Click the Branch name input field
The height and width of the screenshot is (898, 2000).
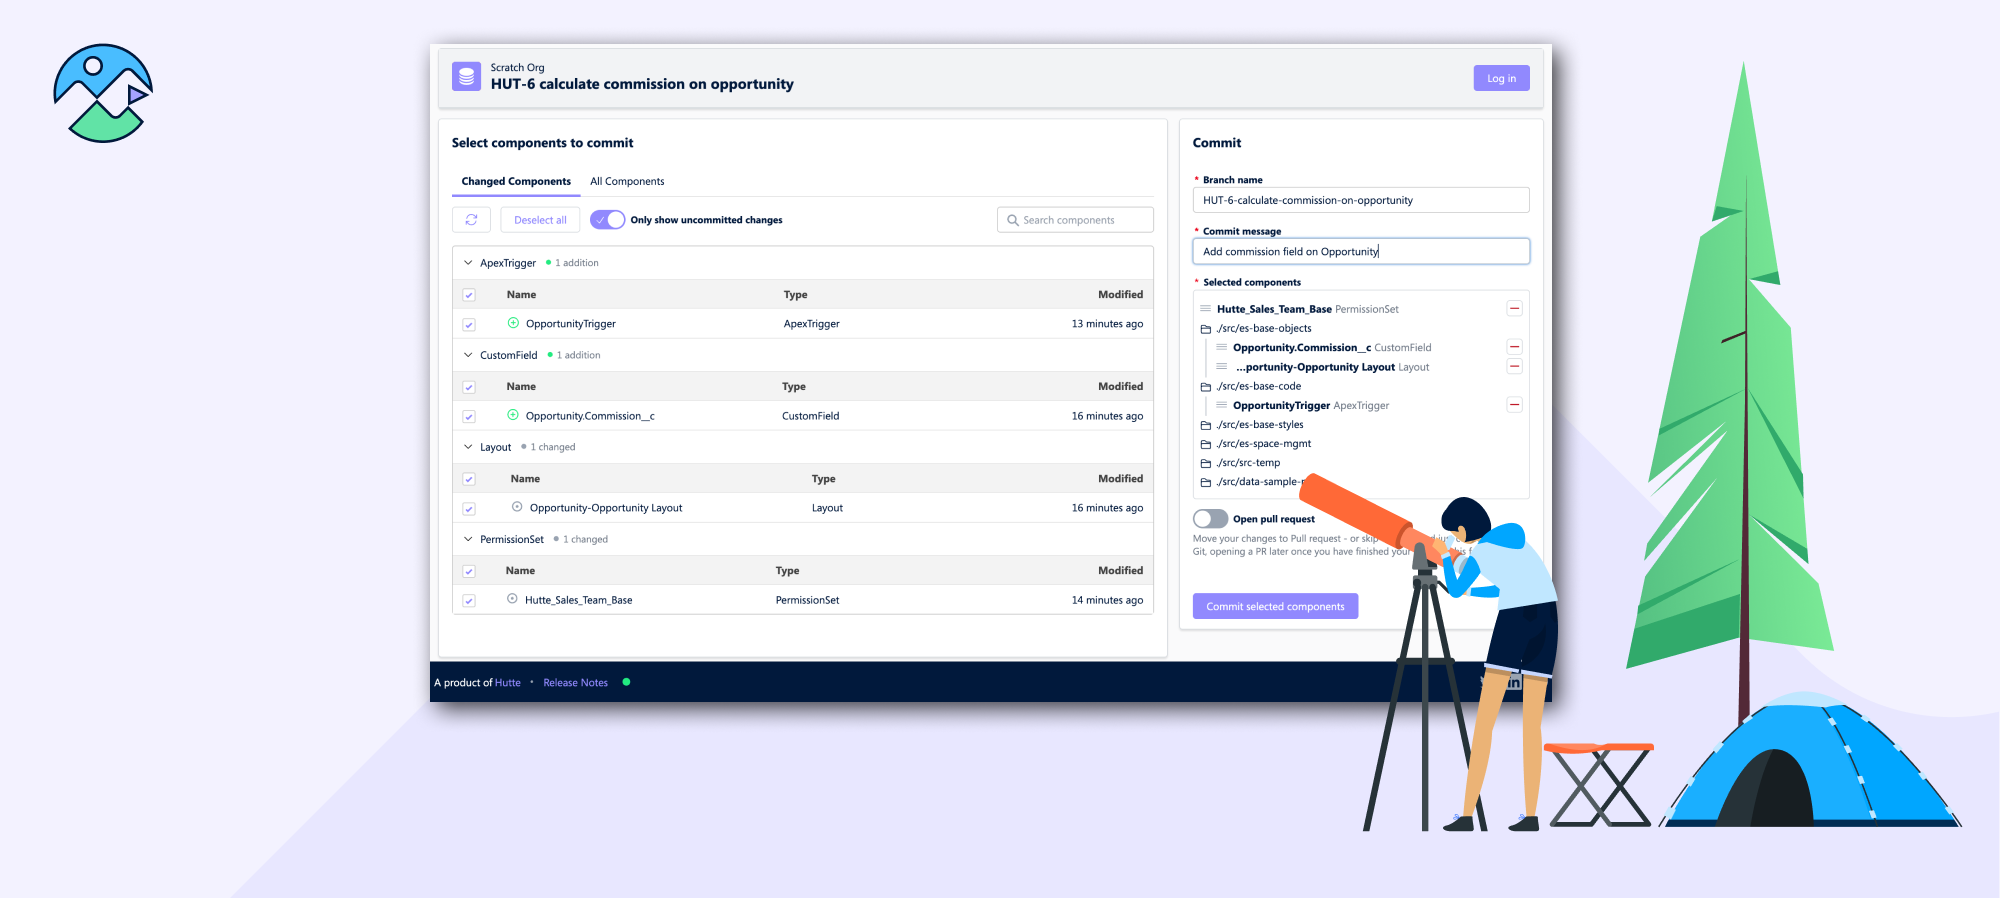pos(1361,200)
